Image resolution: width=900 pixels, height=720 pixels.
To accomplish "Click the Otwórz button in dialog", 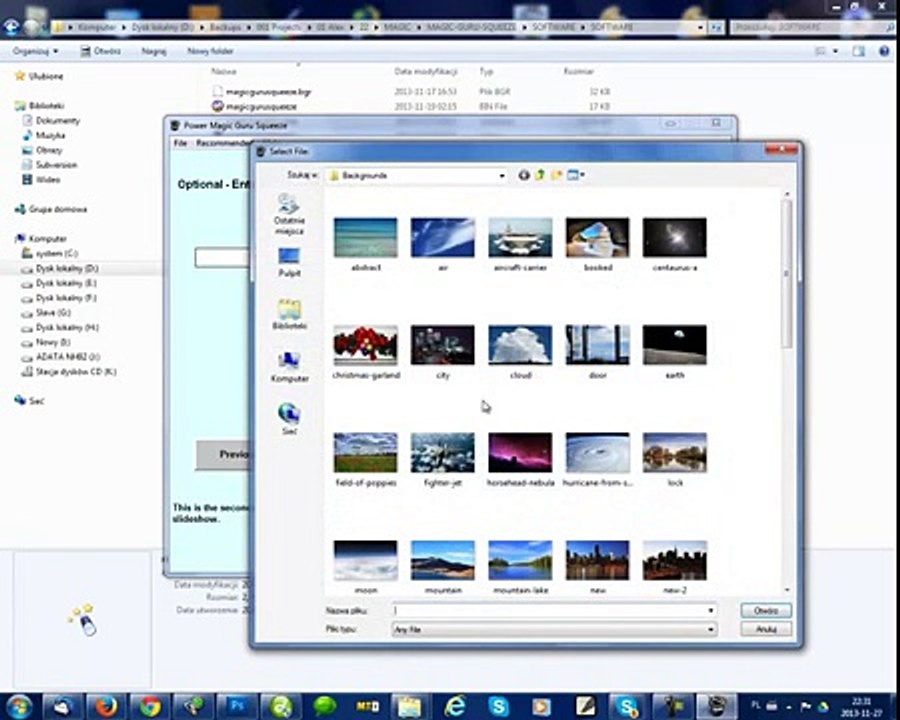I will pos(766,610).
